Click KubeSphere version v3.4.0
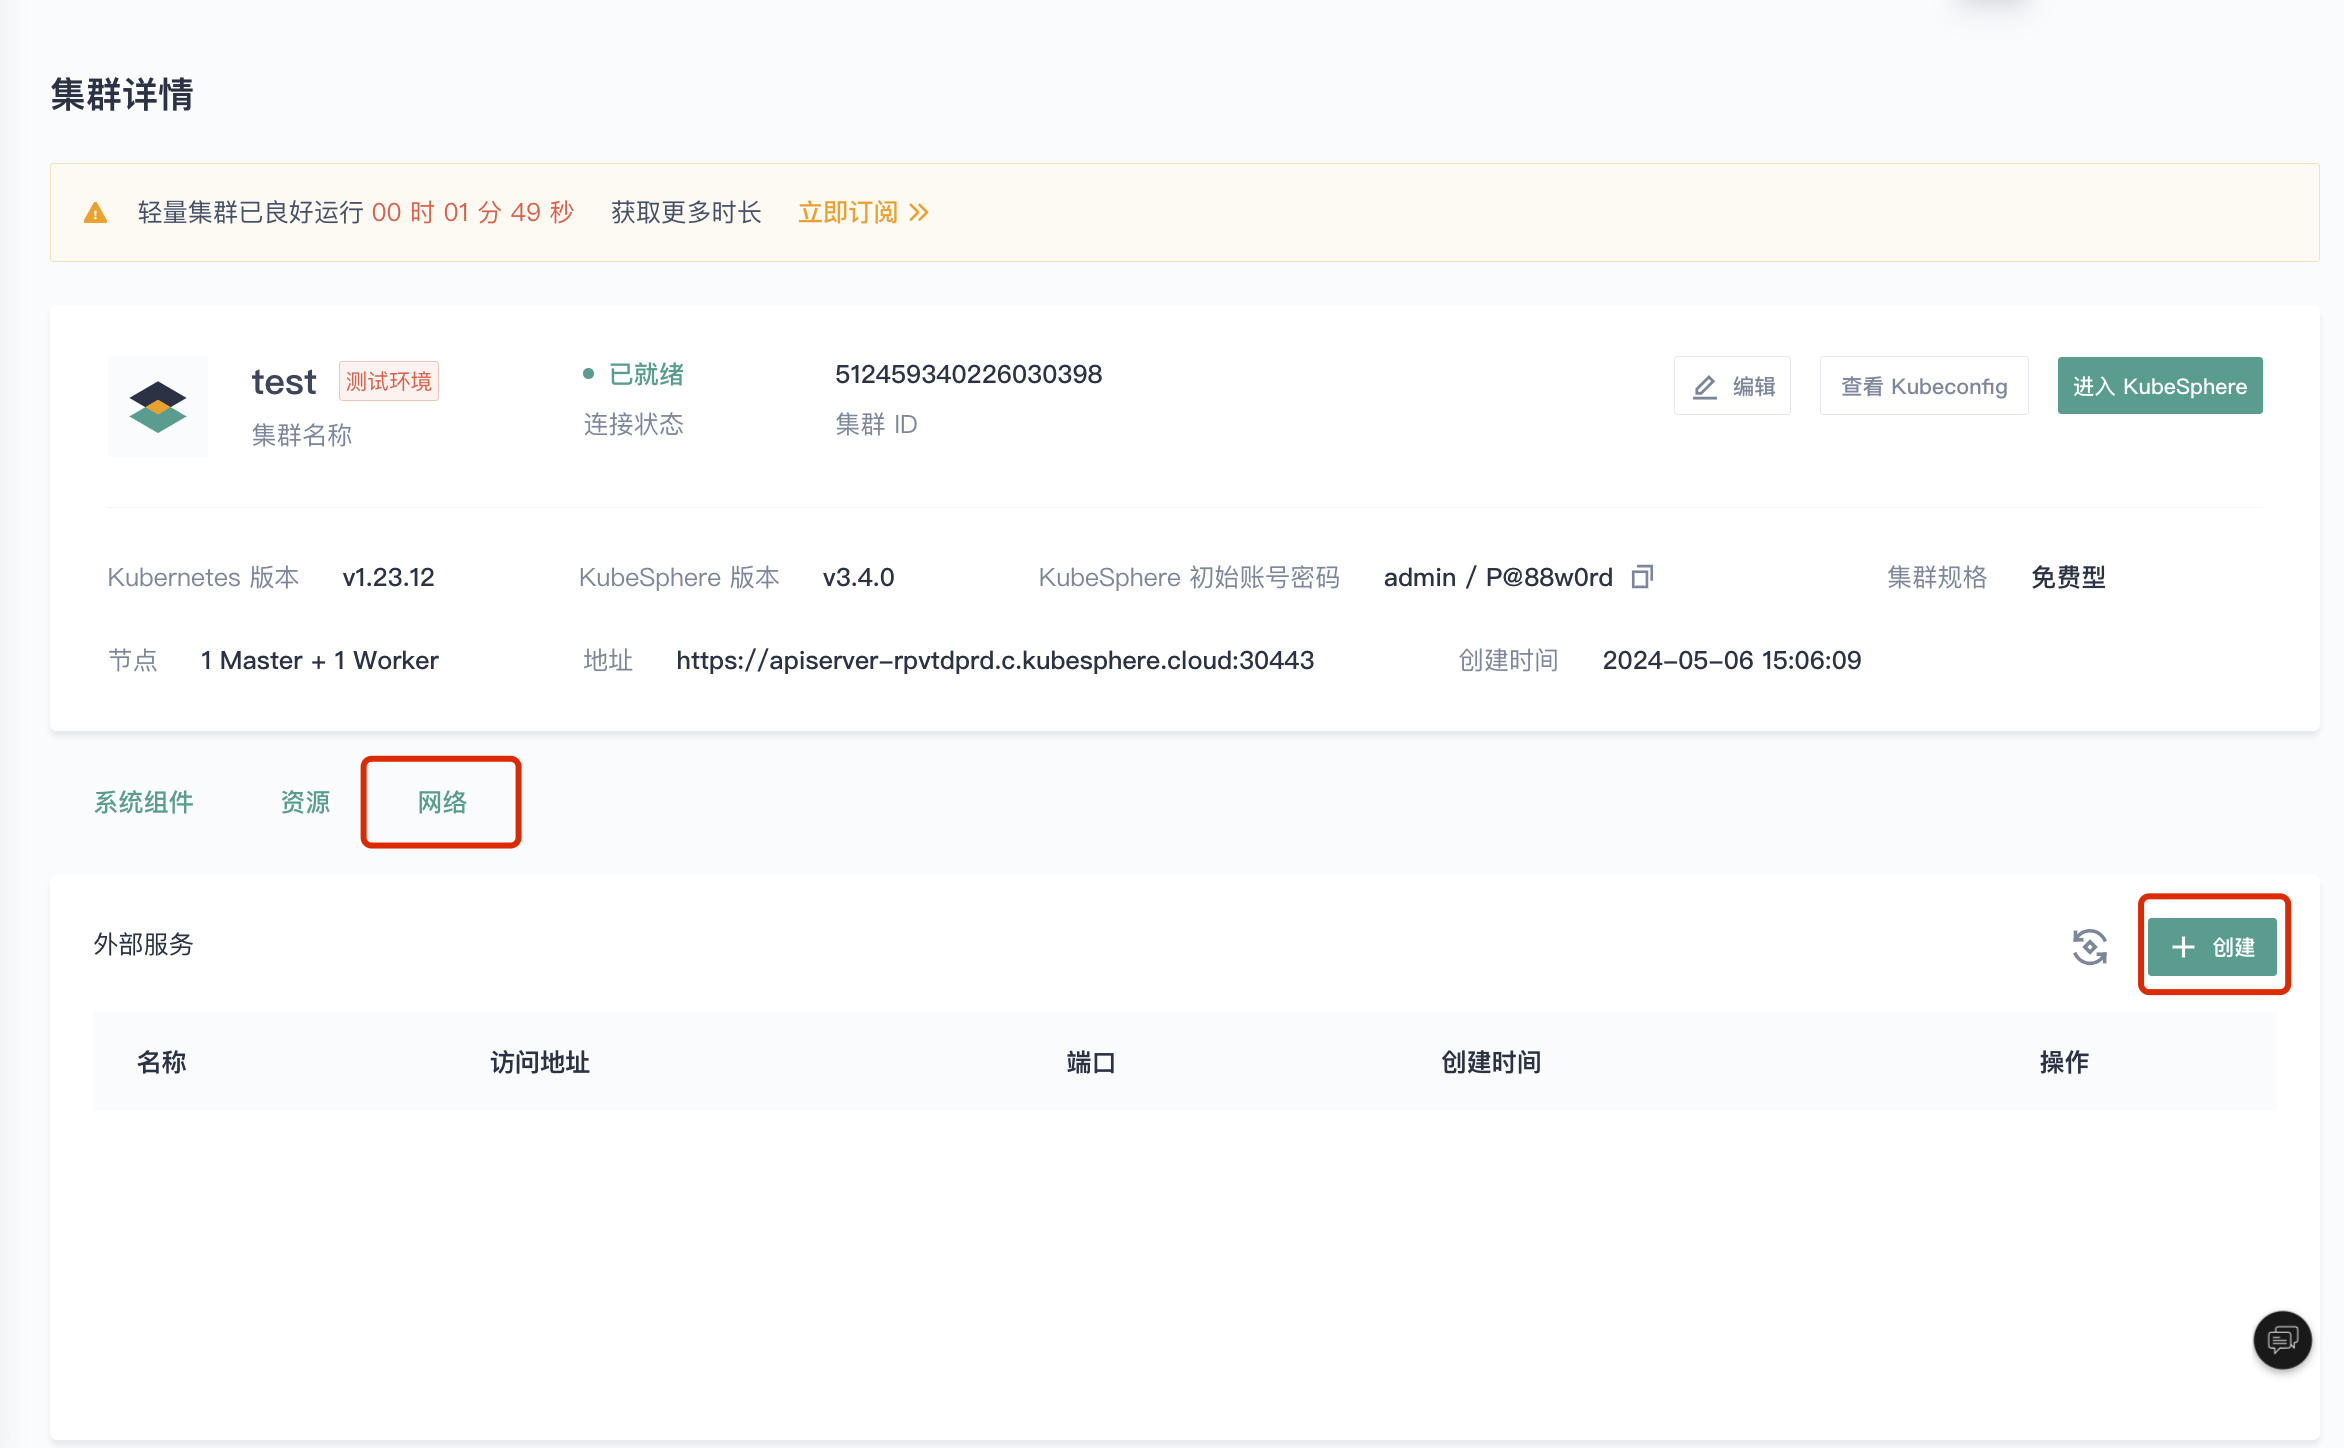 click(x=858, y=577)
